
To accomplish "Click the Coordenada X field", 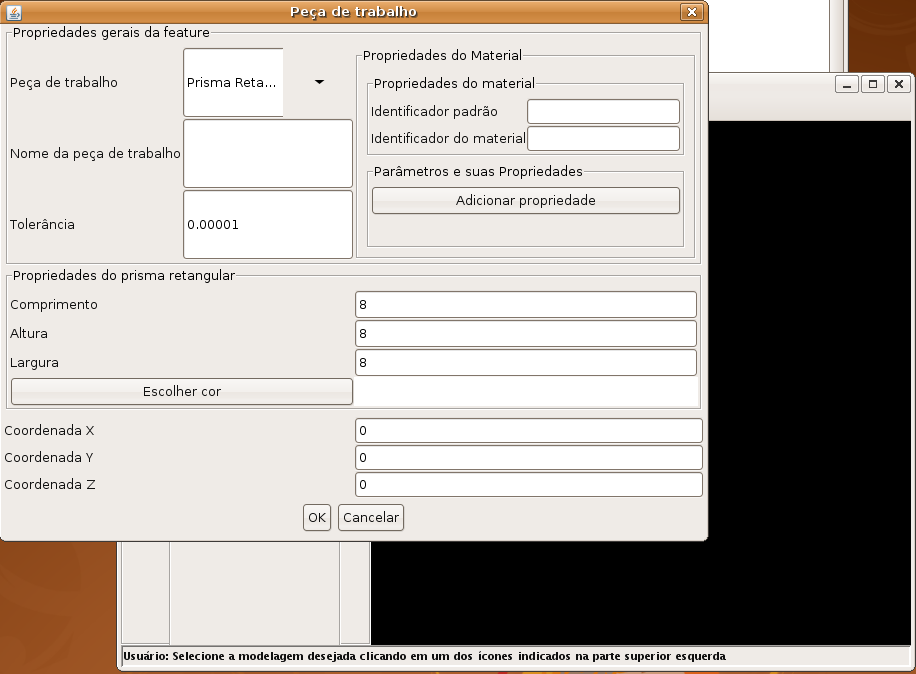I will [x=528, y=430].
